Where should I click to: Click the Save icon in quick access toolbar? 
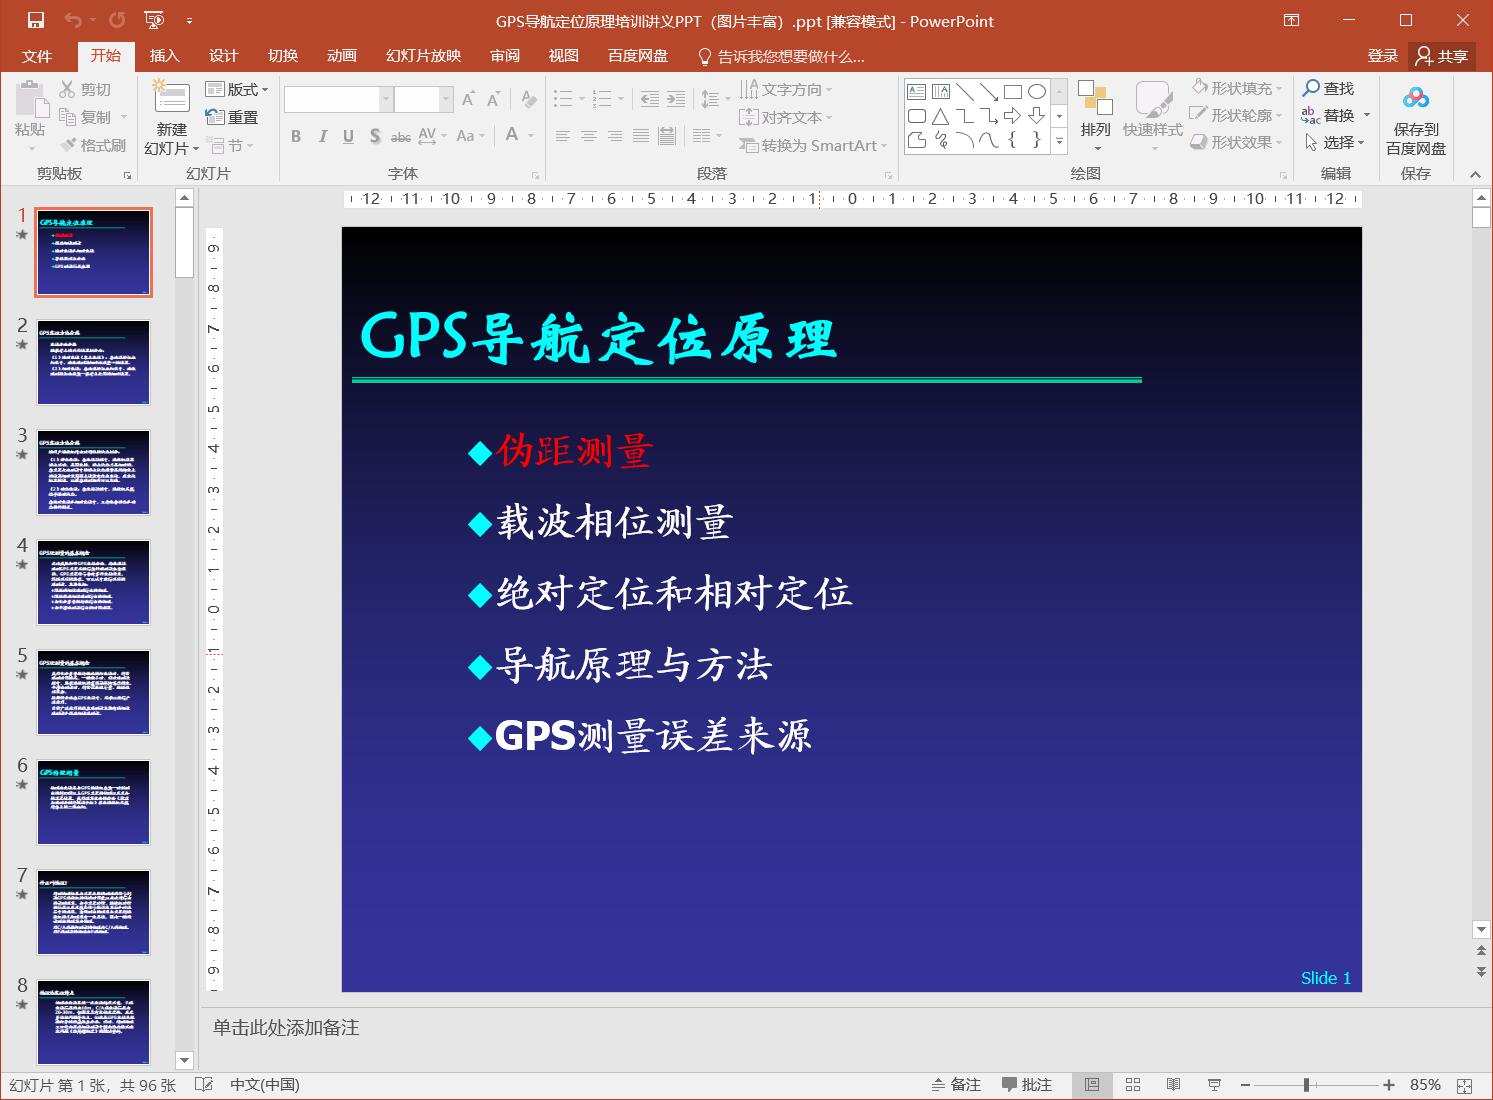click(36, 20)
